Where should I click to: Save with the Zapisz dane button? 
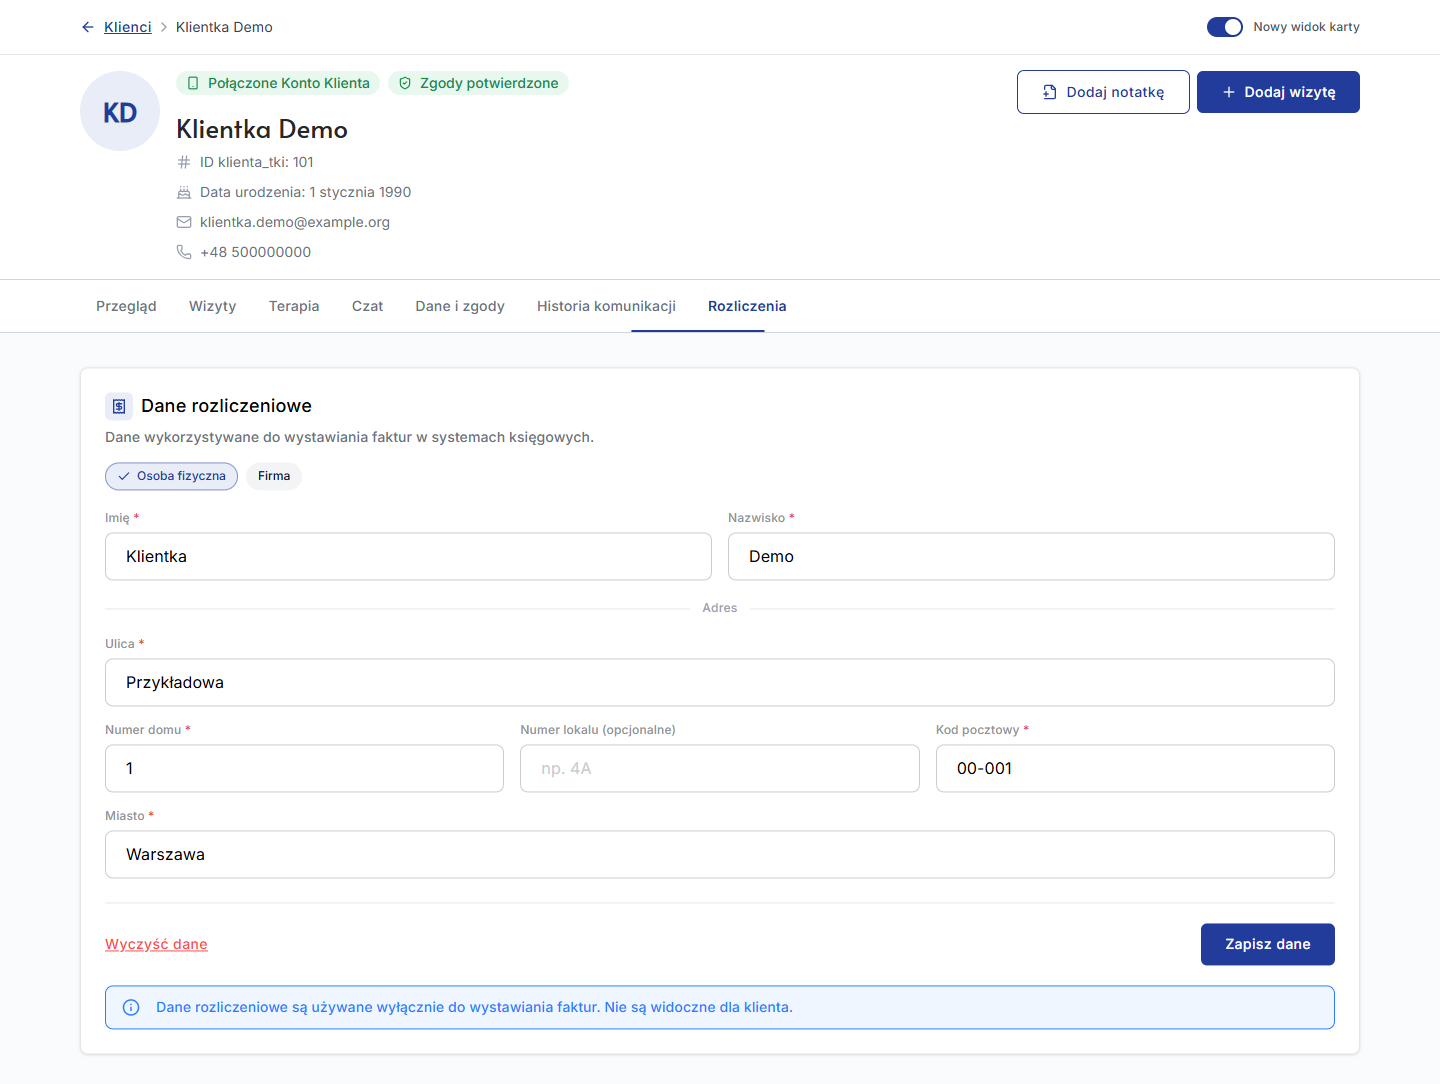point(1268,944)
